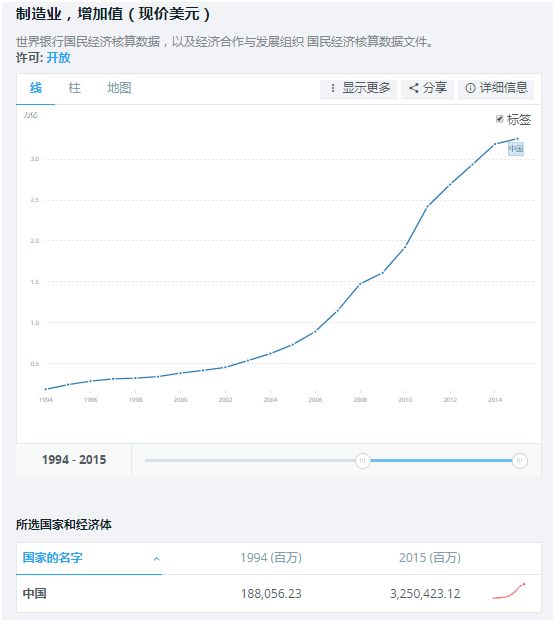The image size is (555, 622).
Task: Click the 2014 data point on line
Action: coord(495,144)
